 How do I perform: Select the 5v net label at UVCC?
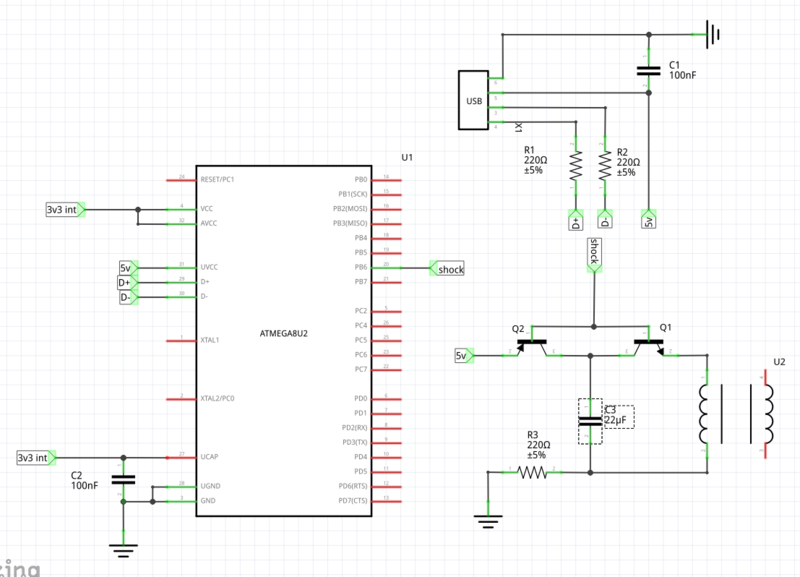point(128,268)
